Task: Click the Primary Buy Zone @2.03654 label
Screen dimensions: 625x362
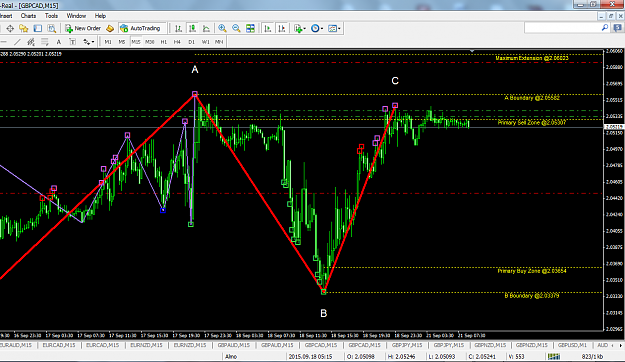Action: coord(532,271)
